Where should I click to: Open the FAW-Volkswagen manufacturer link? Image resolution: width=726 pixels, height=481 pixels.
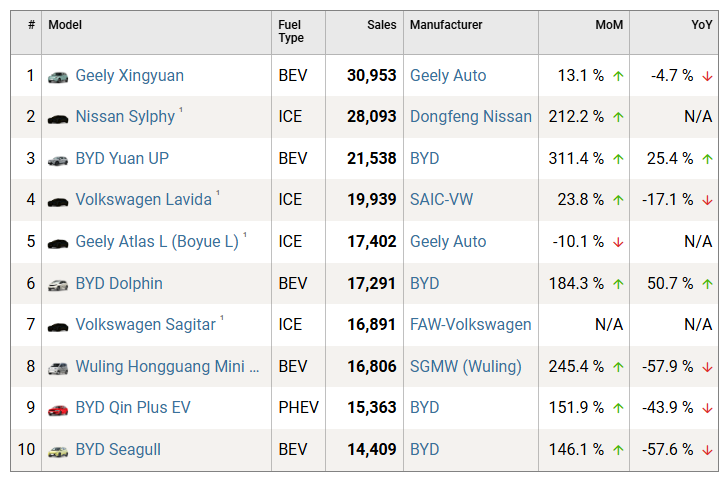pyautogui.click(x=470, y=325)
